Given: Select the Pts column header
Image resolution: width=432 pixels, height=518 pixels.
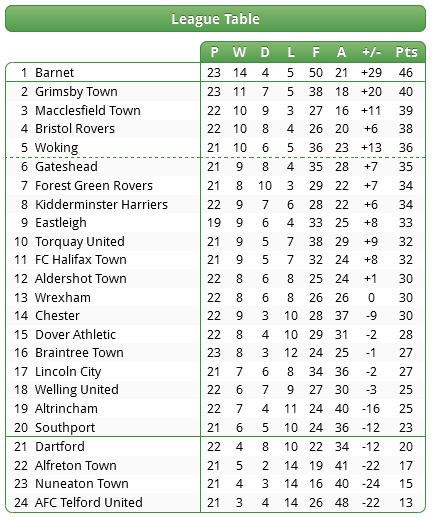Looking at the screenshot, I should 406,52.
